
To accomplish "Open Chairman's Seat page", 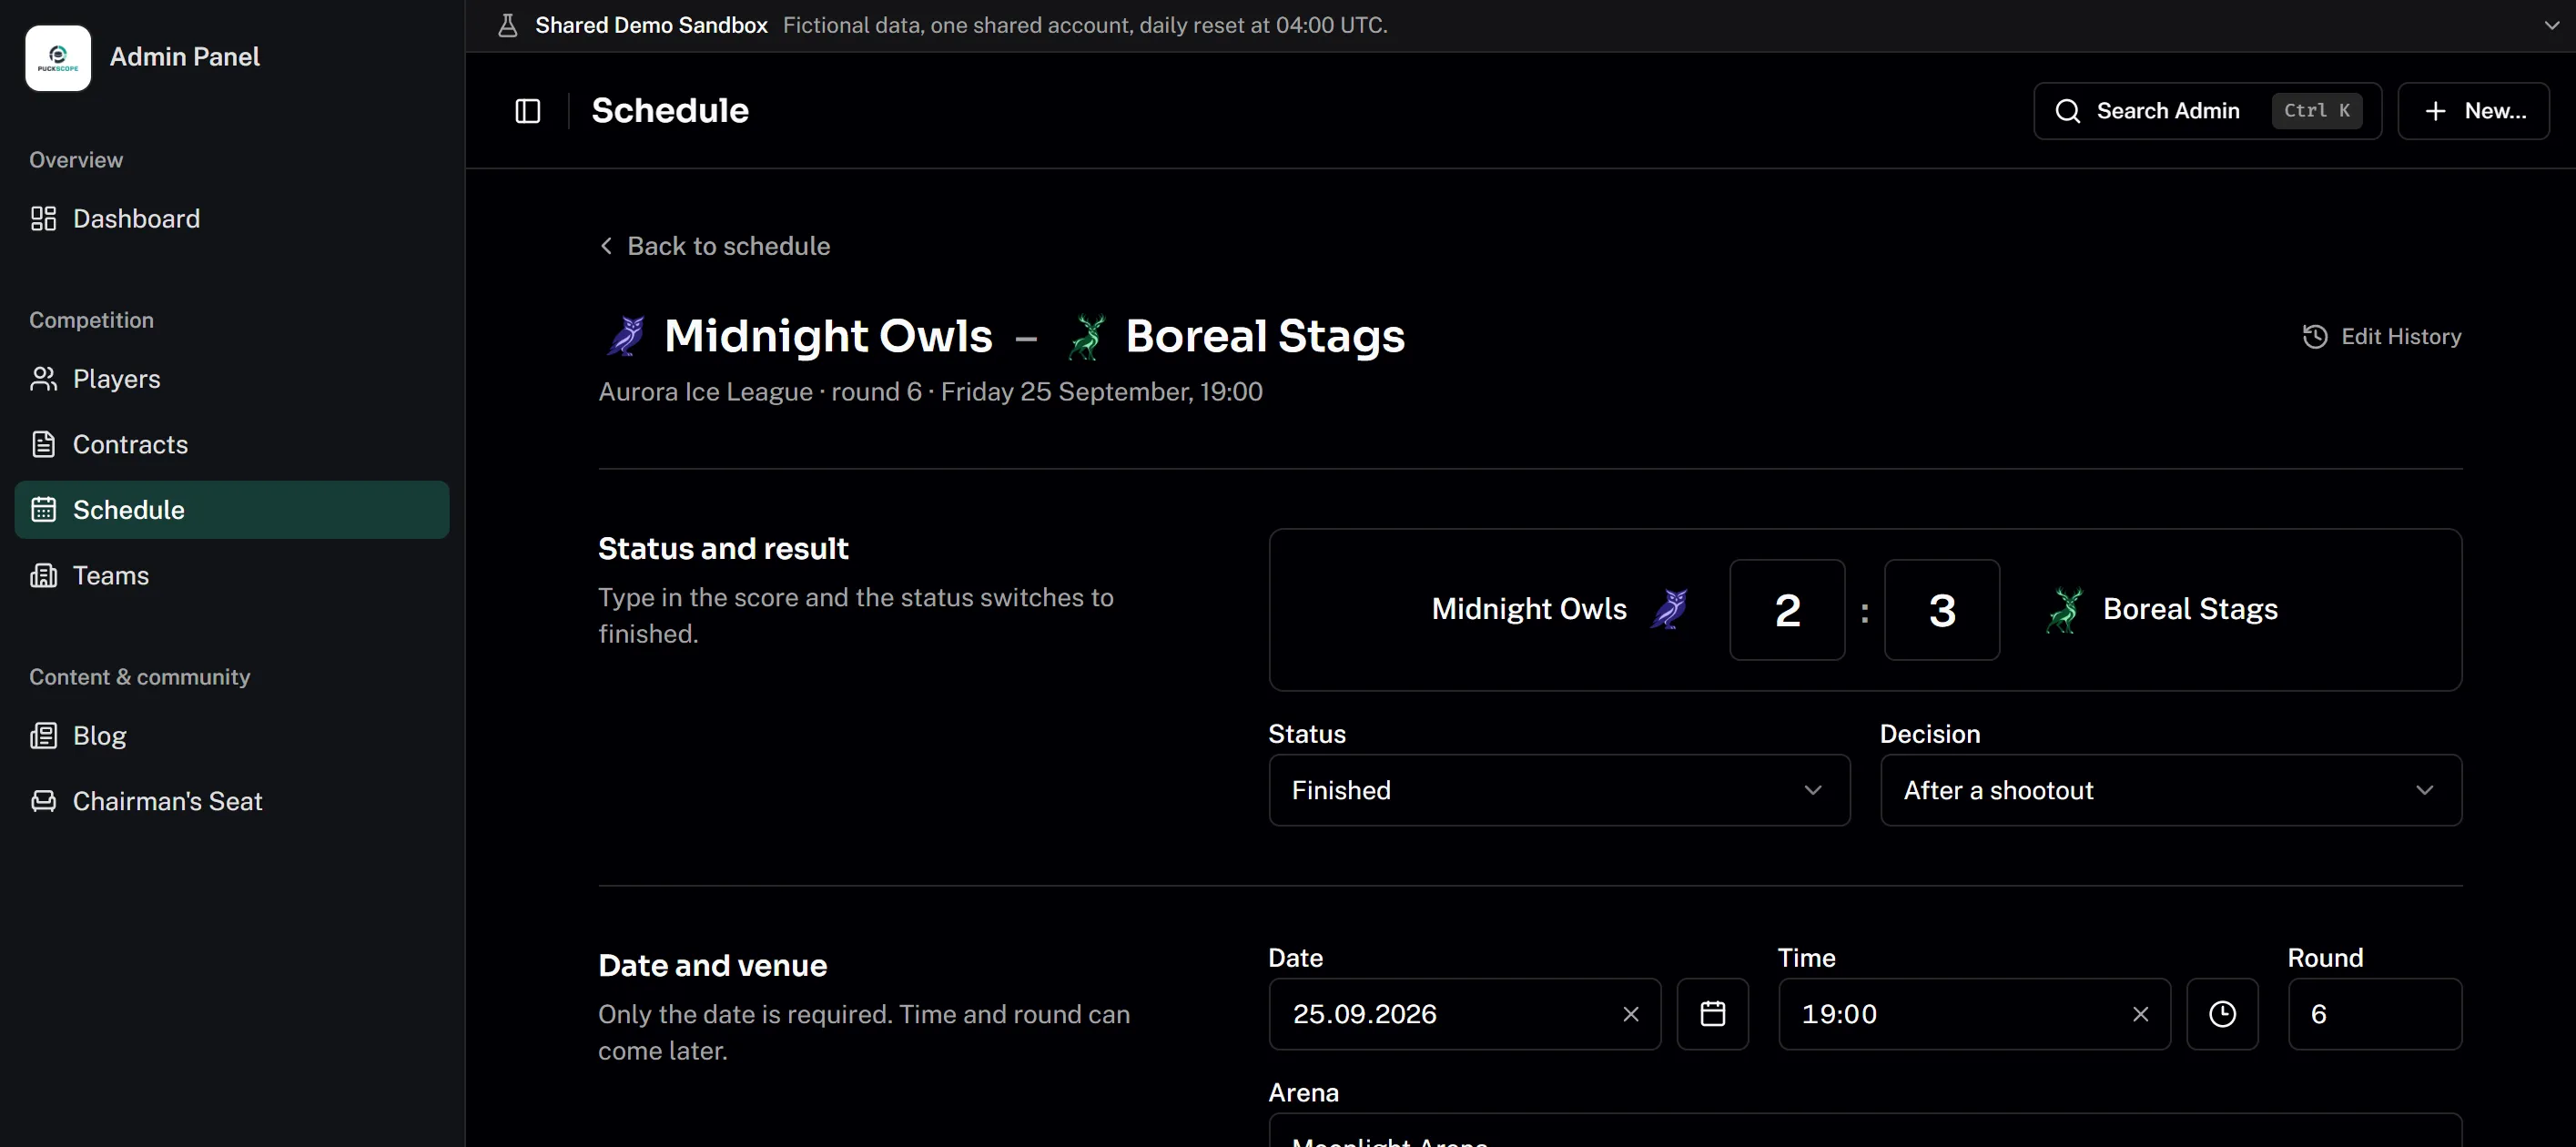I will [x=232, y=801].
